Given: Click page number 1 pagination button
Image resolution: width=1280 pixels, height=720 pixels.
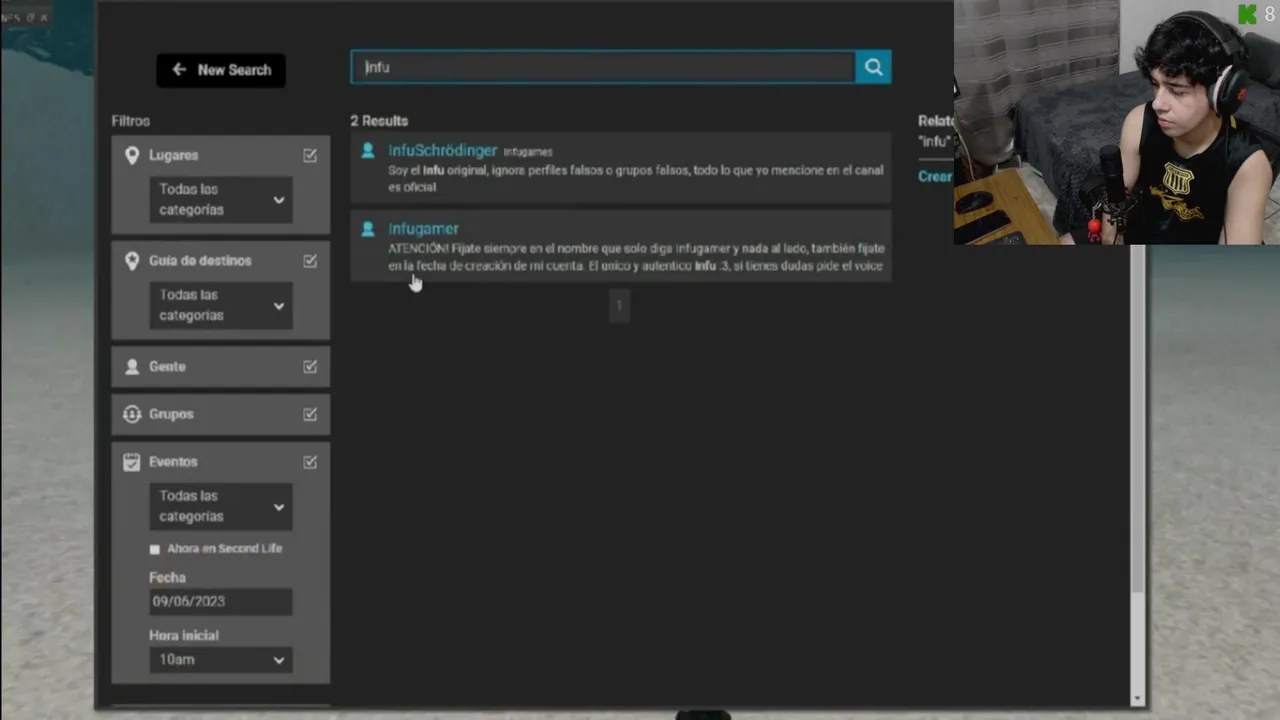Looking at the screenshot, I should [x=619, y=306].
